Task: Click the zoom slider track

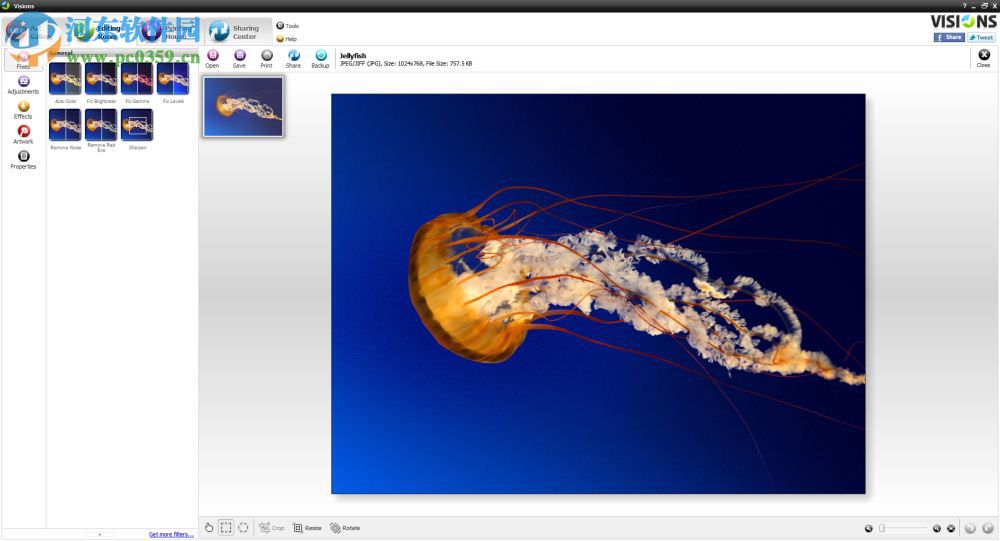Action: tap(904, 528)
